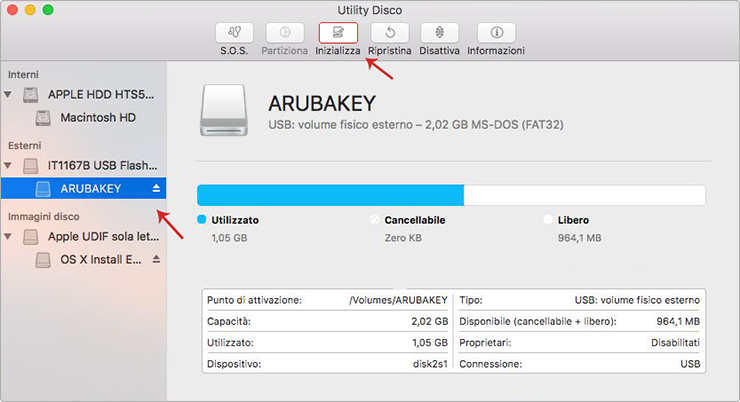Click the Partiziona toolbar icon

pos(285,33)
